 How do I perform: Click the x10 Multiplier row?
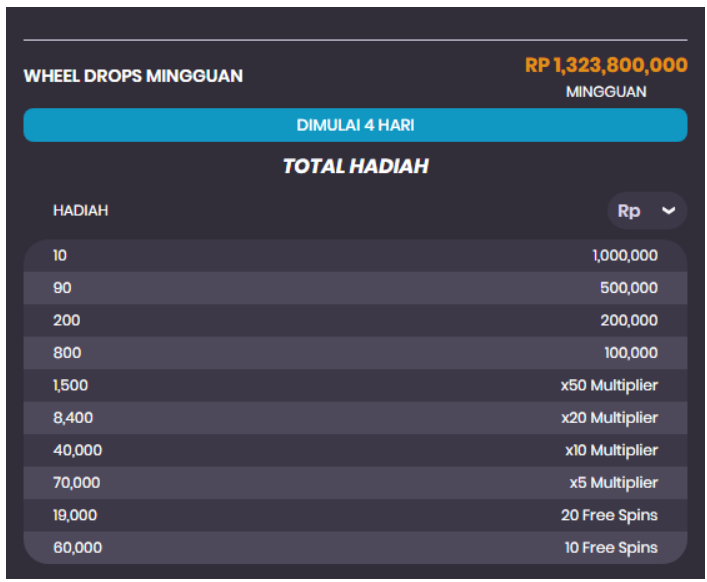(355, 451)
